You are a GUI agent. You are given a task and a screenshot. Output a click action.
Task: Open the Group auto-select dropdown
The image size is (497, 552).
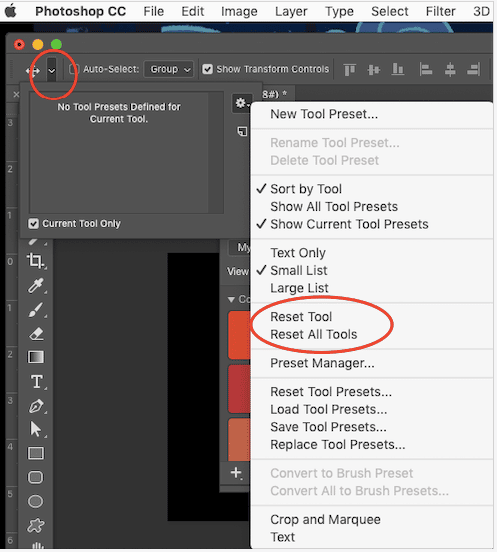[169, 69]
